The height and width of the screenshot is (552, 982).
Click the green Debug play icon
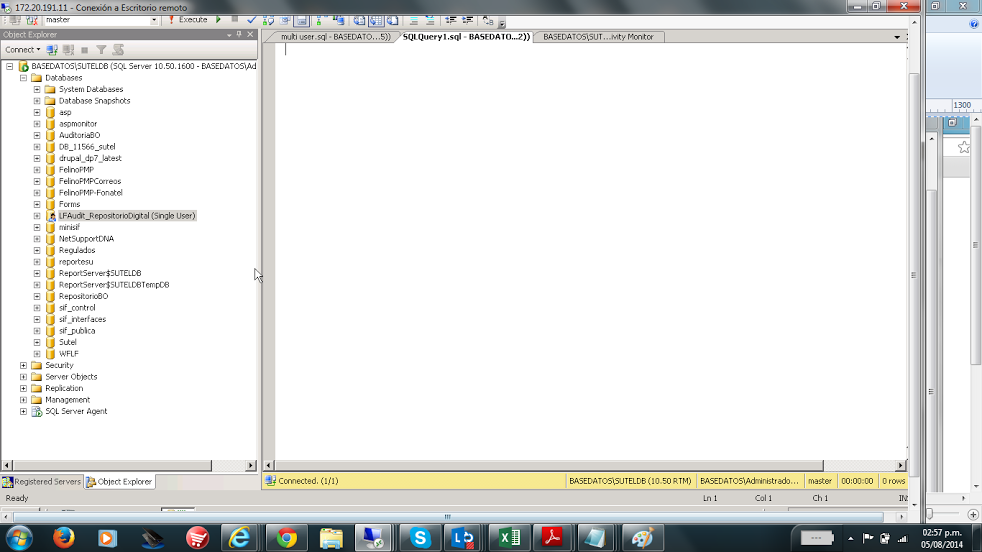point(219,20)
